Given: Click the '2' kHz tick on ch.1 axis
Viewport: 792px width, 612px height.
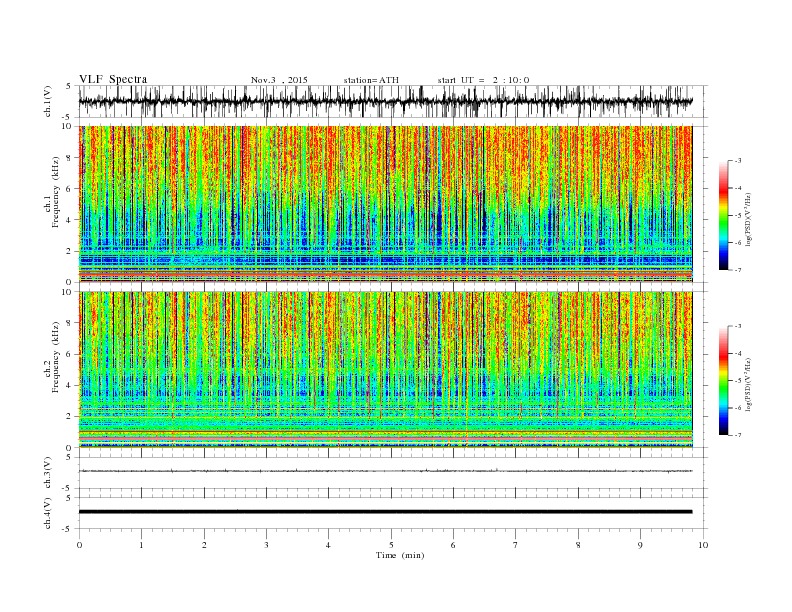Looking at the screenshot, I should [x=70, y=251].
